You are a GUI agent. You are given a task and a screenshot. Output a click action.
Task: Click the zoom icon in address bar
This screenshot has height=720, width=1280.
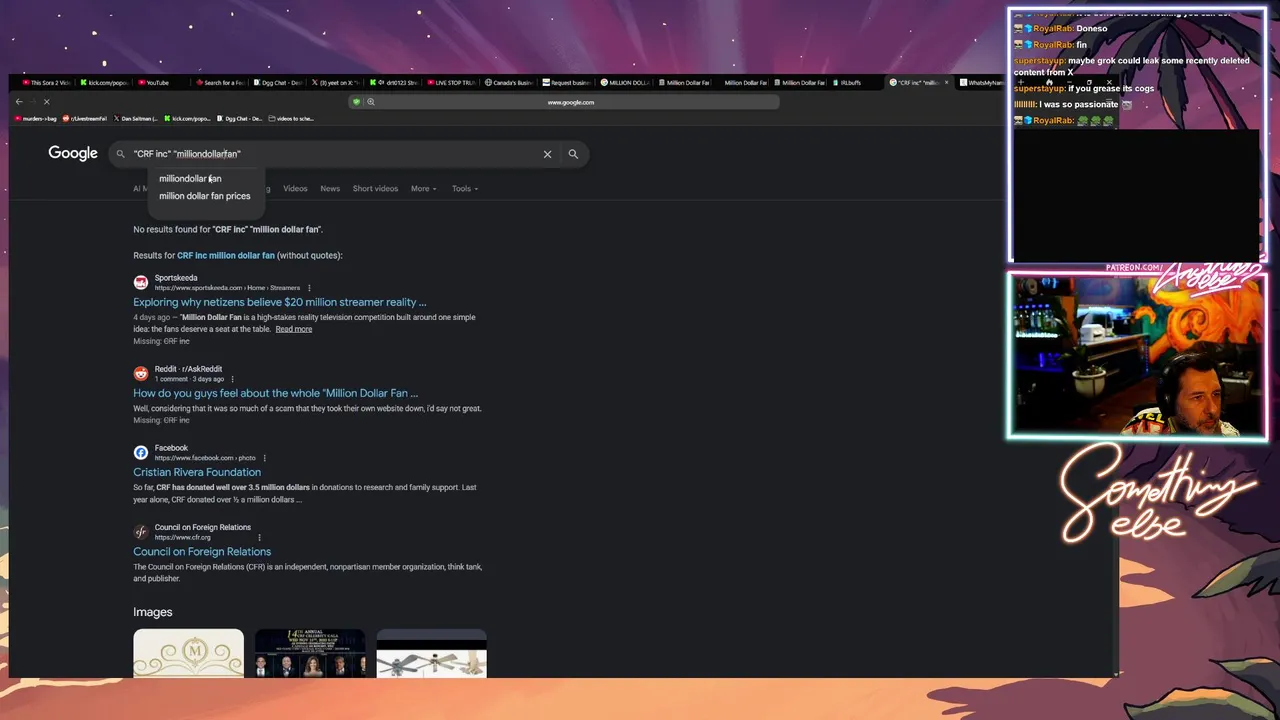(371, 102)
